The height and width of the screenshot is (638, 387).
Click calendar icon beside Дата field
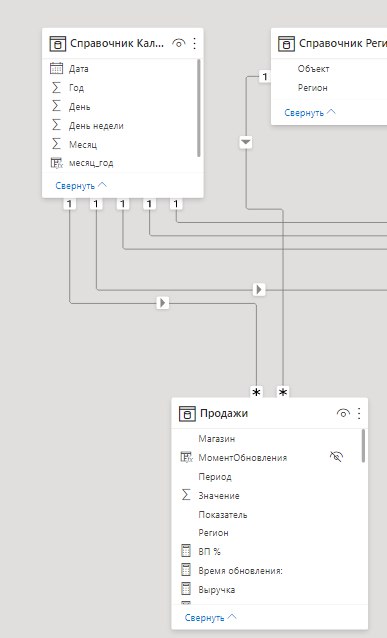click(56, 68)
